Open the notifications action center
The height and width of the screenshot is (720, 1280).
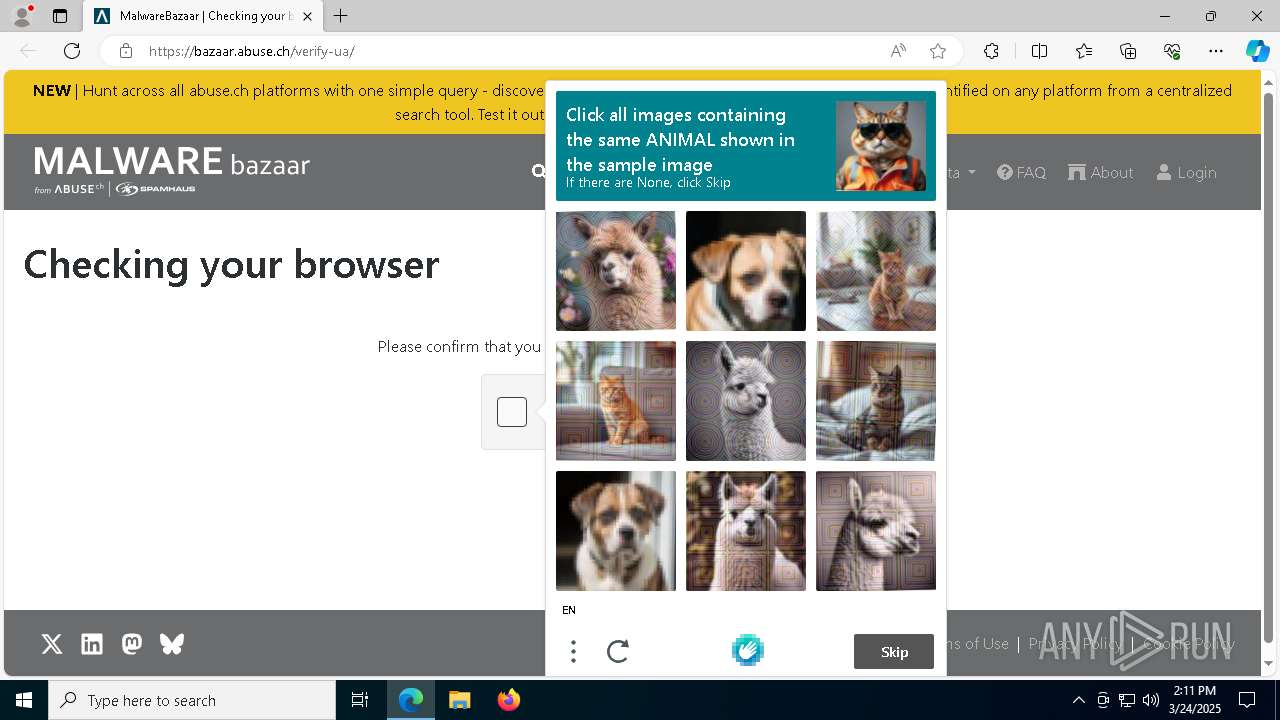pos(1247,700)
